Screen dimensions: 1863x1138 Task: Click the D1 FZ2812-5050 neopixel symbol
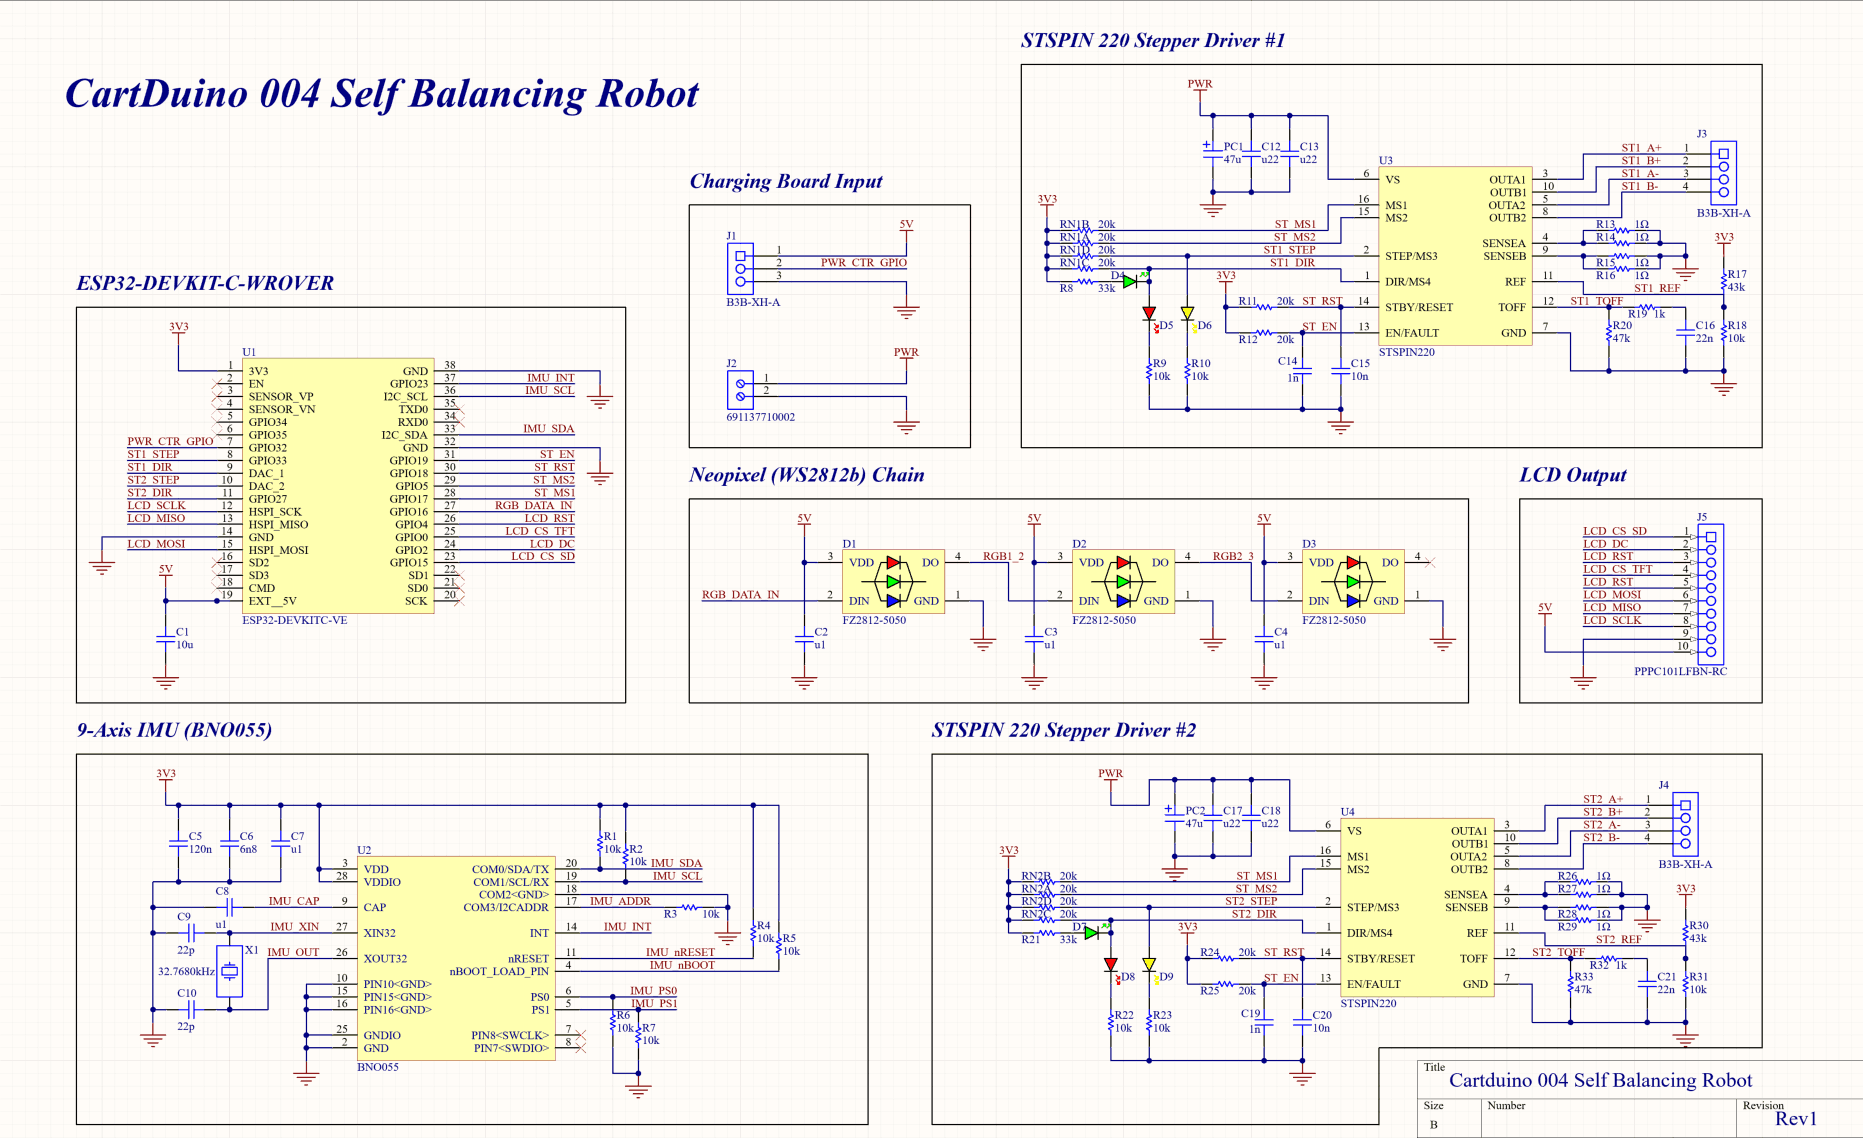coord(894,582)
